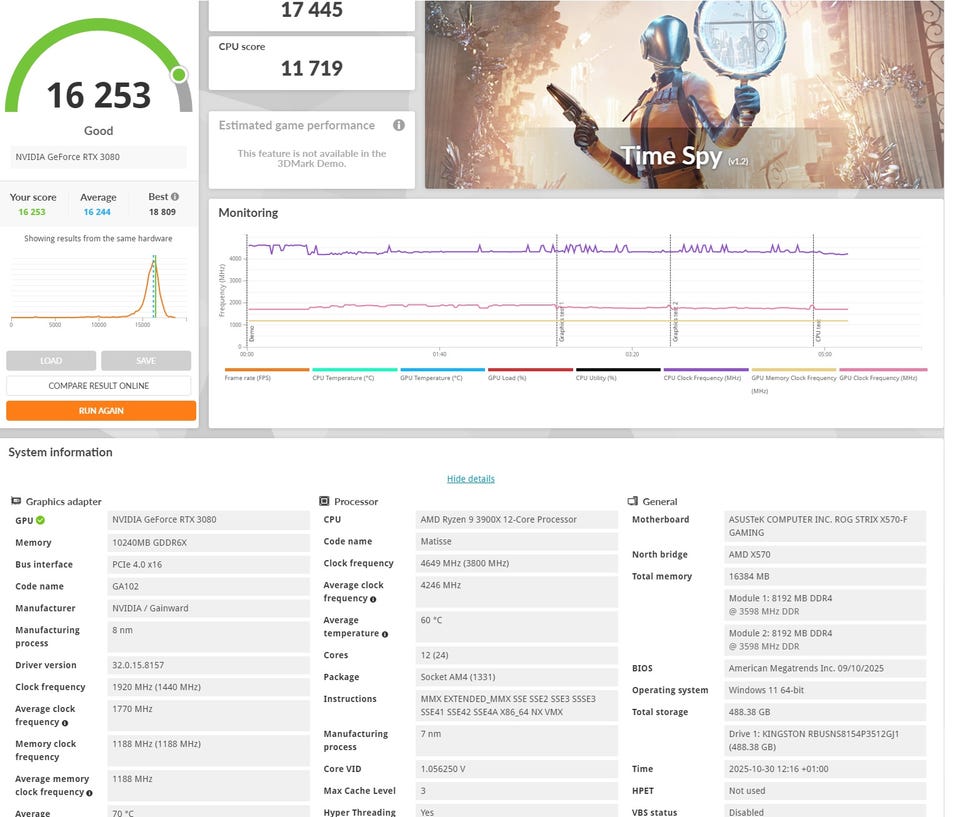Click the Drive 1: KINGSTON storage entry
Screen dimensions: 960x817
click(x=825, y=740)
